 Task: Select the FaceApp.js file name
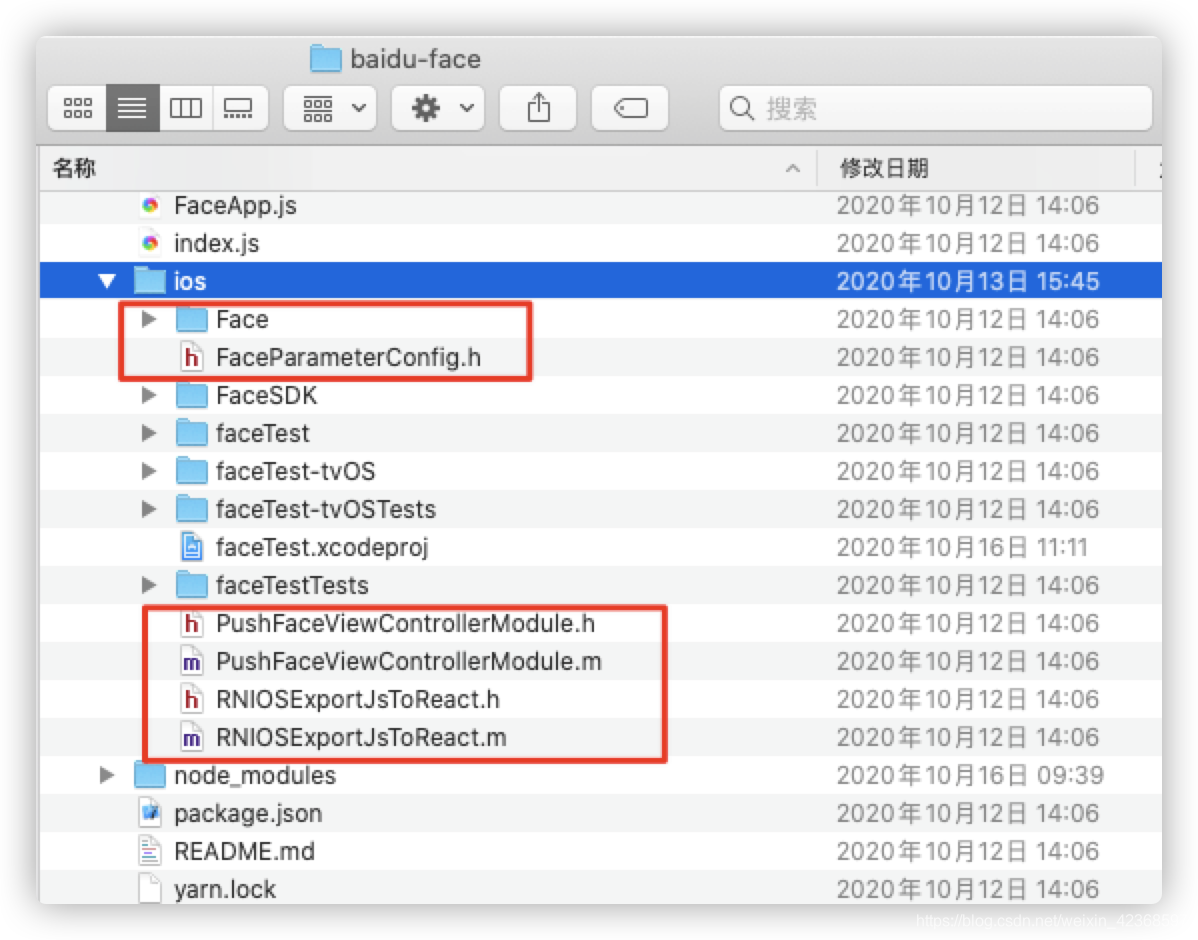pyautogui.click(x=235, y=206)
